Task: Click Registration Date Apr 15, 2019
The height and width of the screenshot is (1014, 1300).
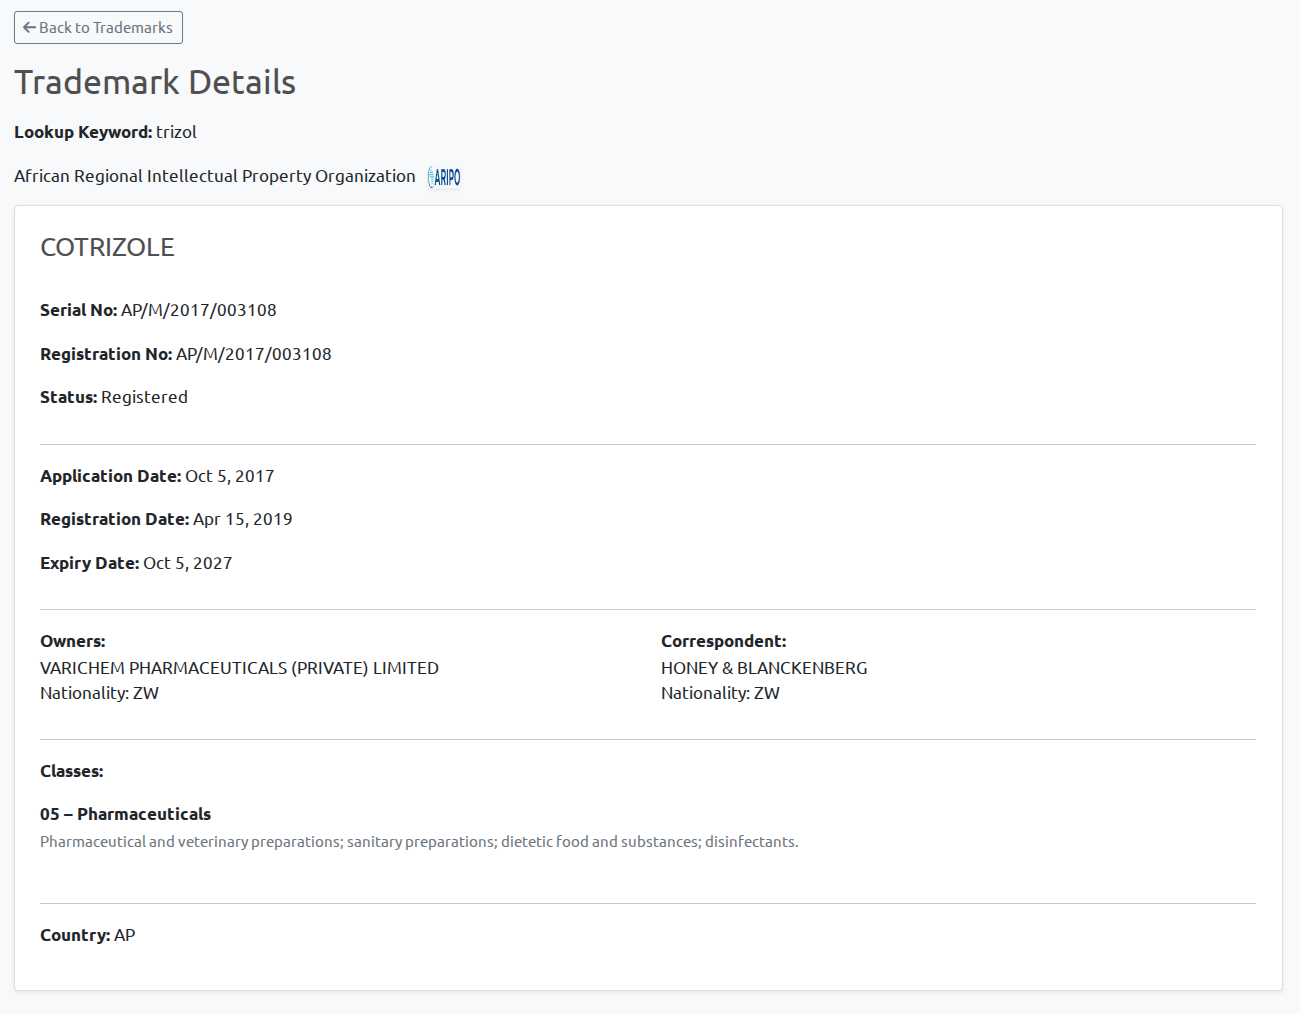Action: [166, 519]
